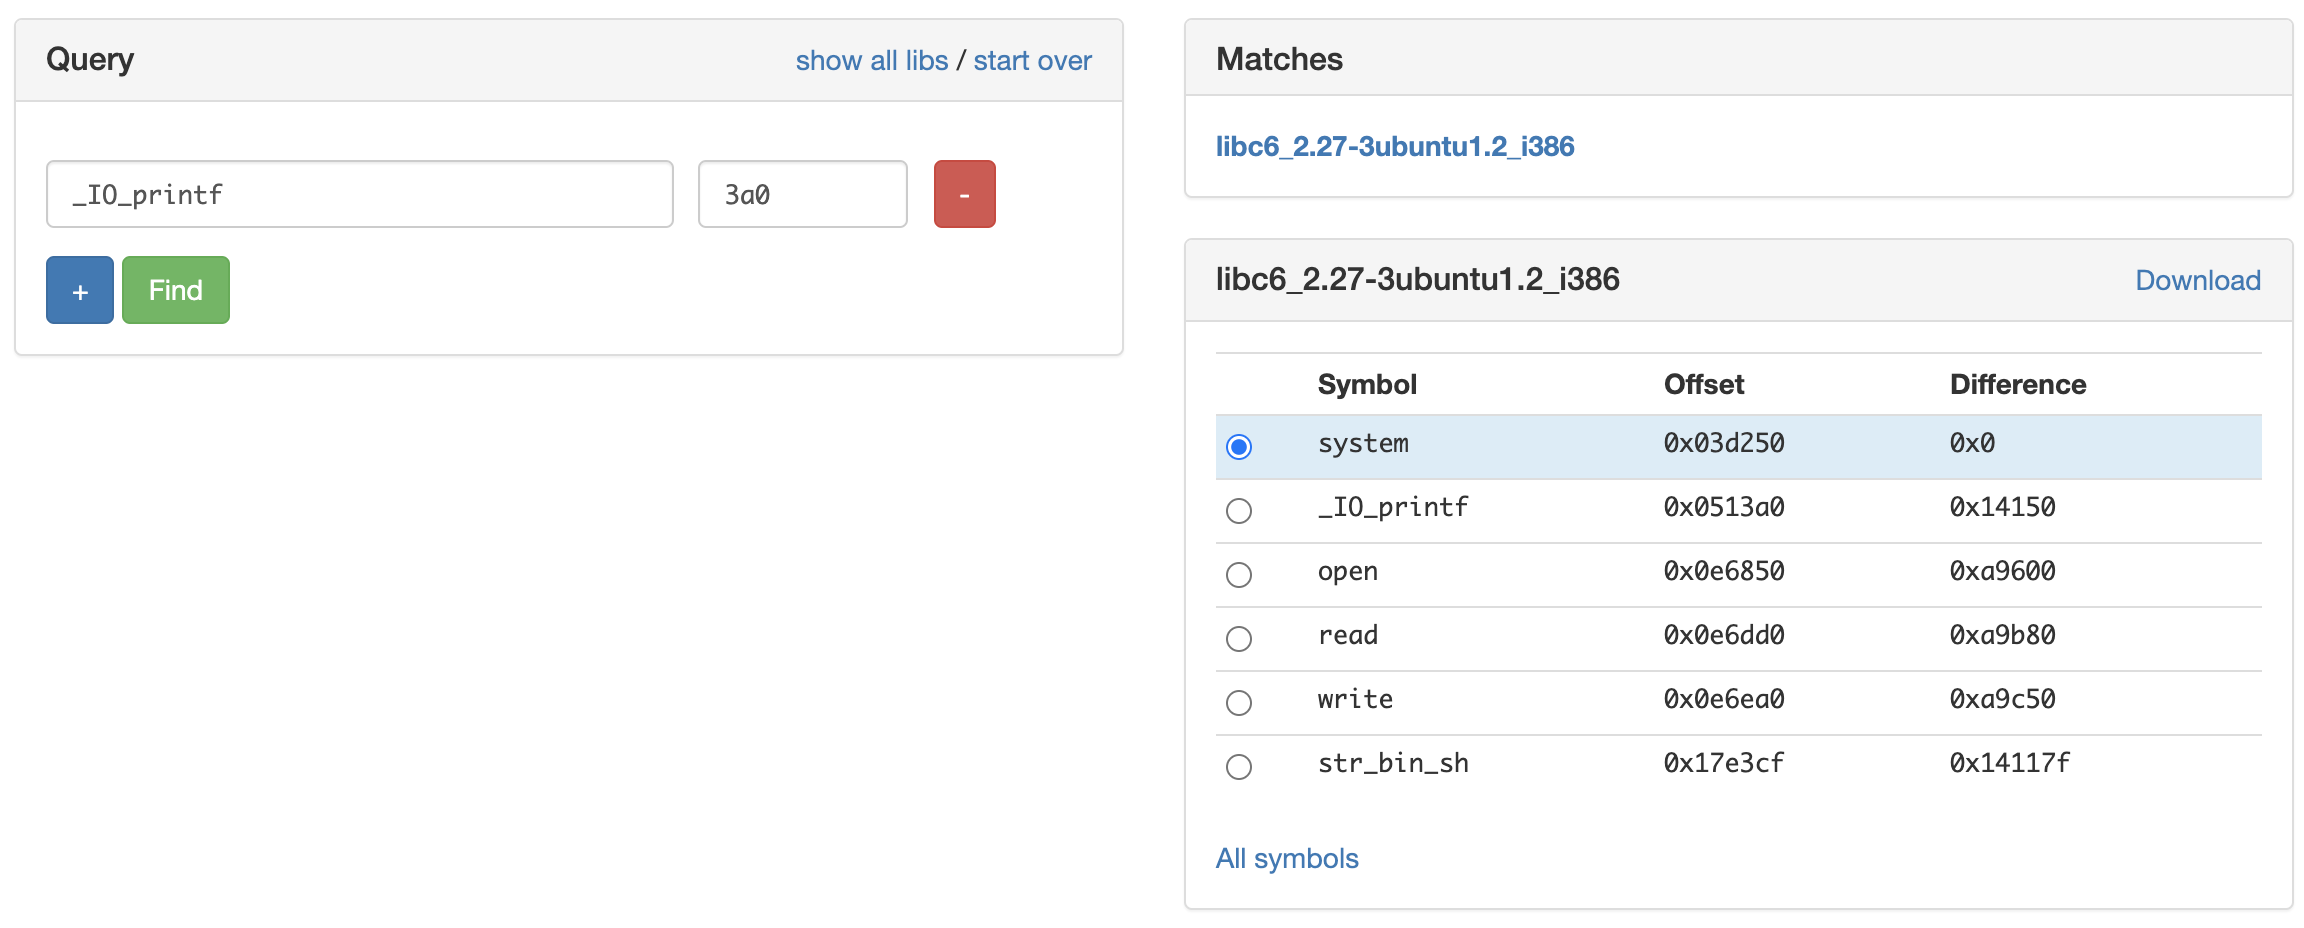Click the red remove condition button
Viewport: 2304px width, 928px height.
[963, 193]
